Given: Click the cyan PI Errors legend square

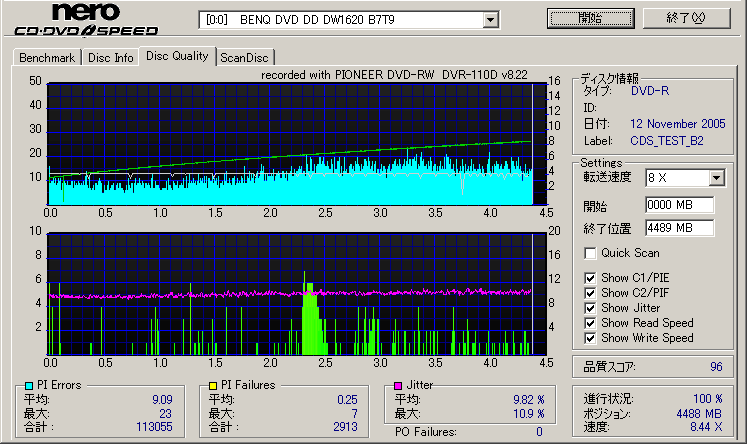Looking at the screenshot, I should pos(29,385).
